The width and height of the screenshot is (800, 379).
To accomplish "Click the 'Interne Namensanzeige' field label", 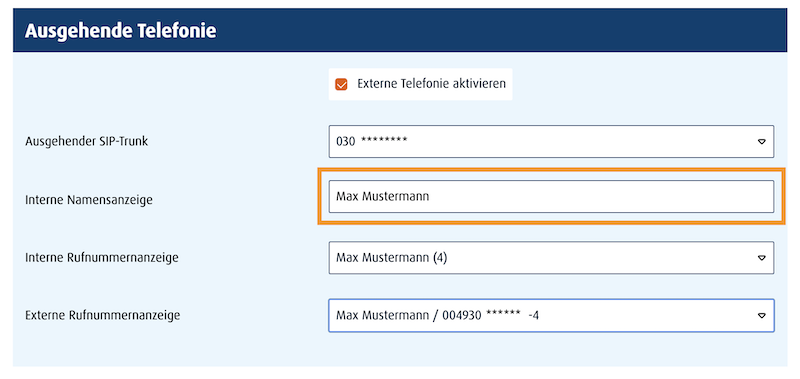I will tap(89, 200).
